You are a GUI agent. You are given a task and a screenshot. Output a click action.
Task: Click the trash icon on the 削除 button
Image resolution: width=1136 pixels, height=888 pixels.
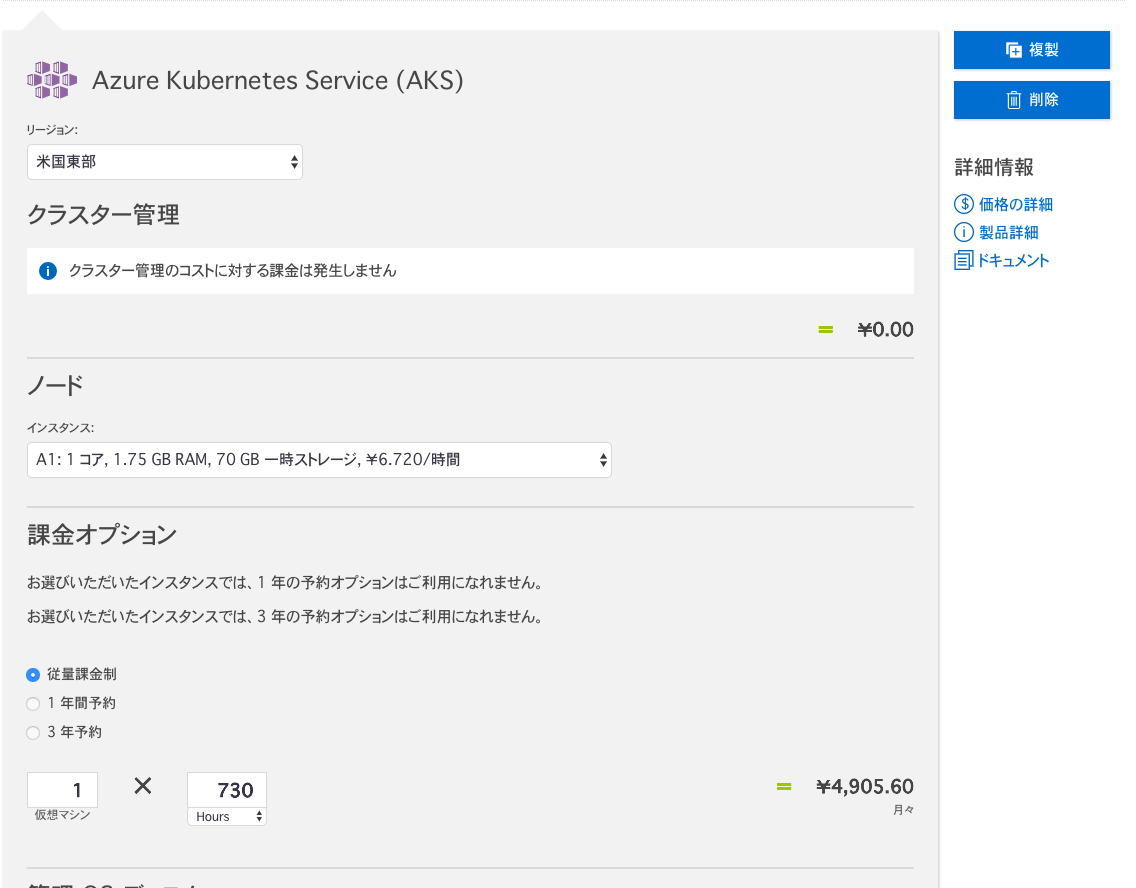(1014, 99)
